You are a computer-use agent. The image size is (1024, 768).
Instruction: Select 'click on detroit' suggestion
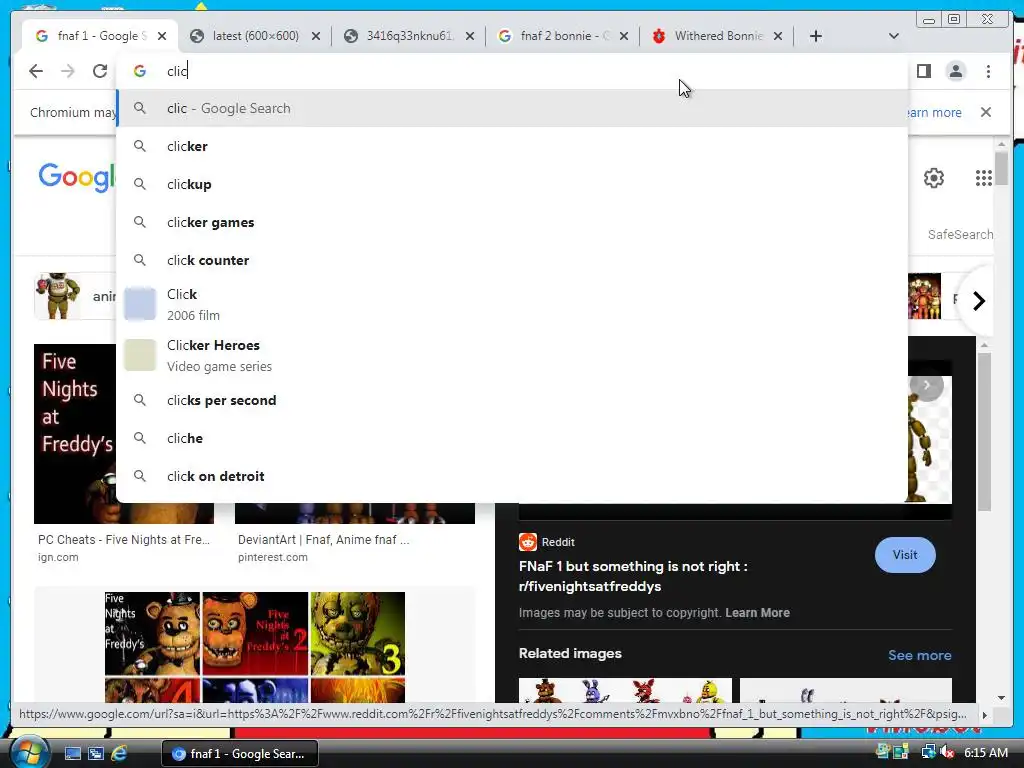pos(512,476)
